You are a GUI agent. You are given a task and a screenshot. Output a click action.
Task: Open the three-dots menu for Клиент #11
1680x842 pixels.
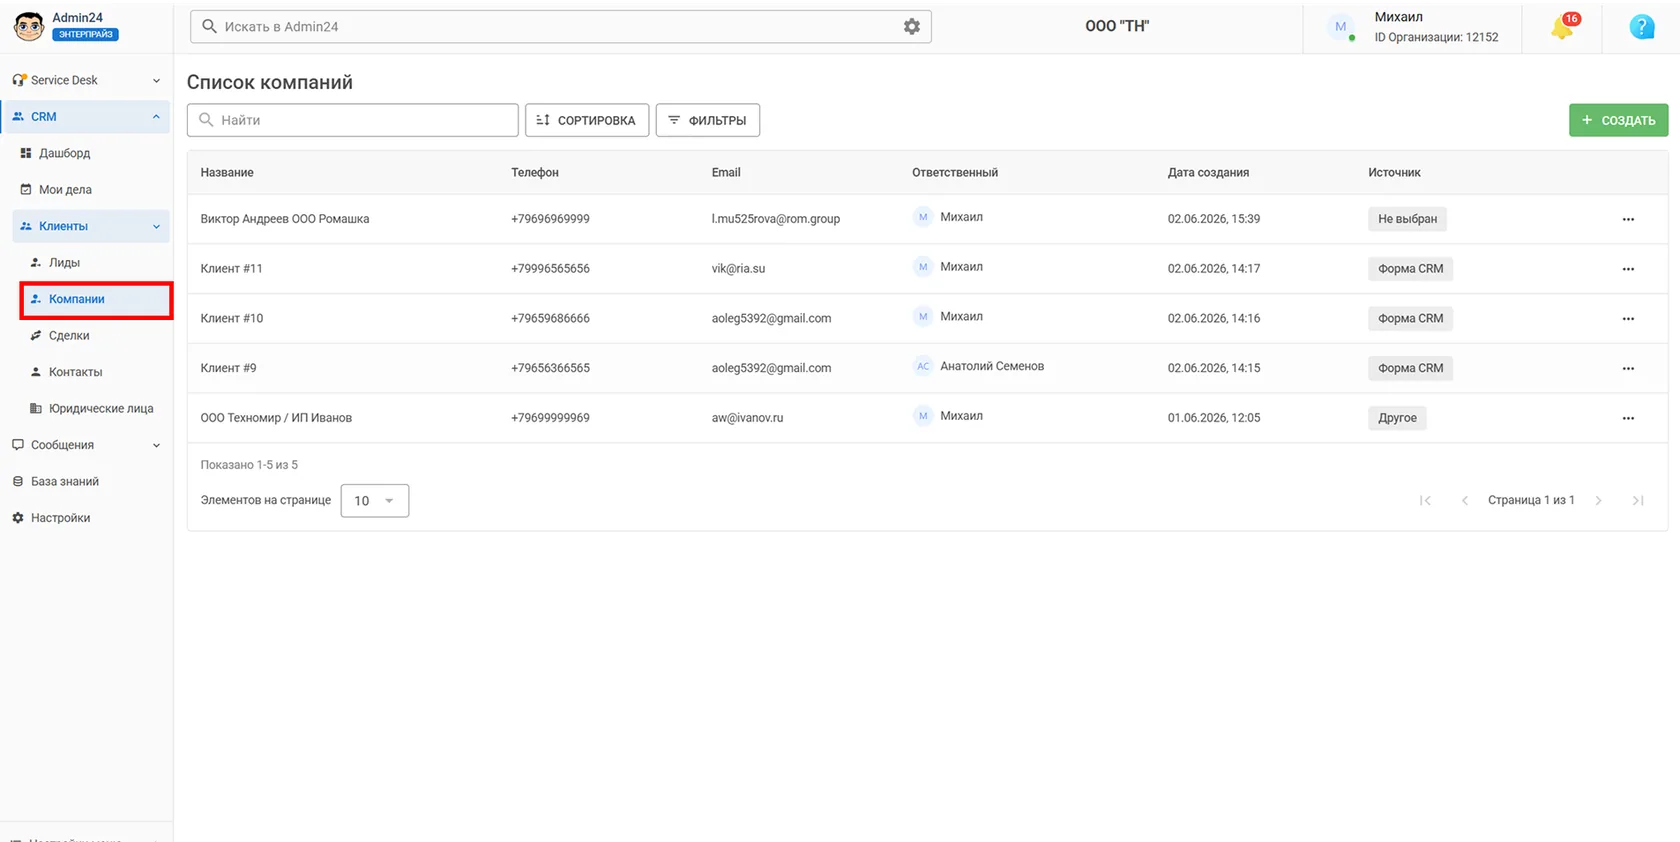pos(1628,269)
